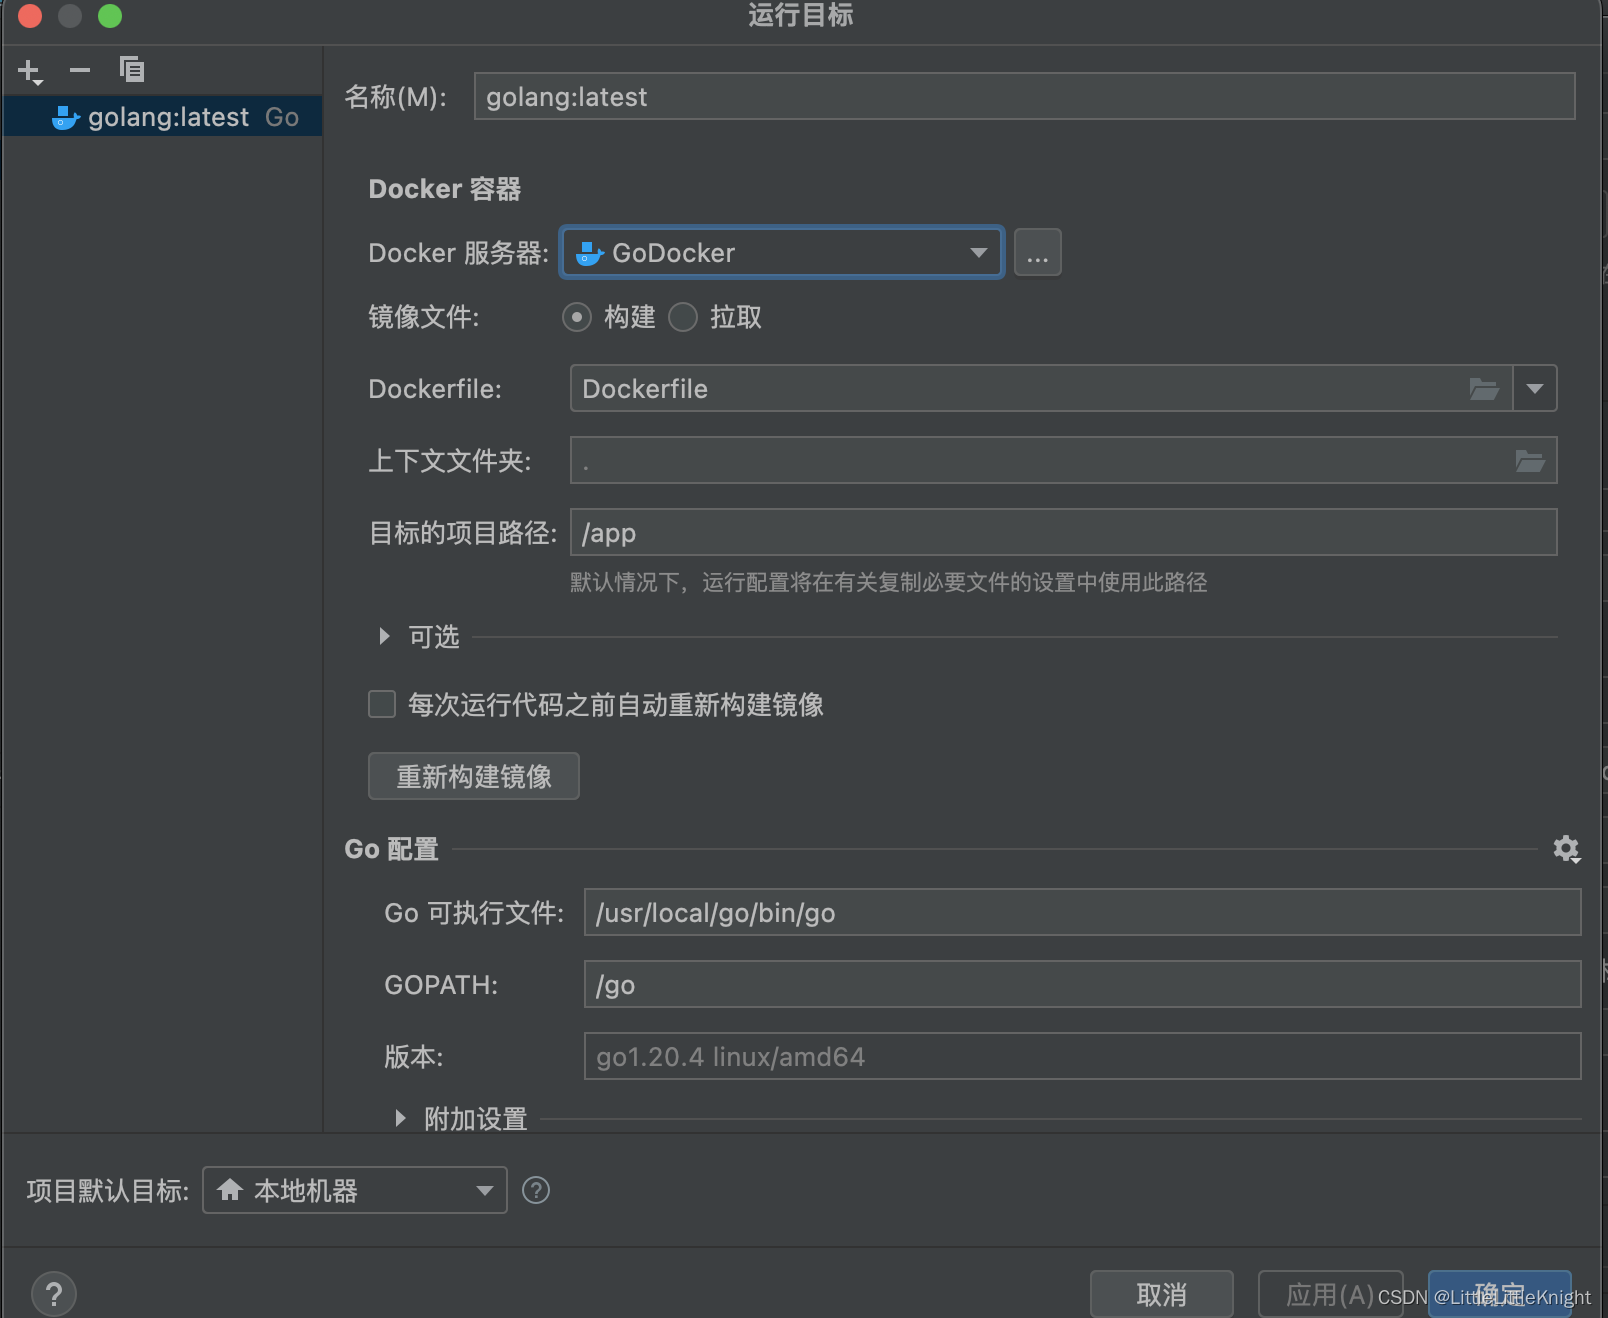Select the 拉取 radio option

click(x=683, y=317)
